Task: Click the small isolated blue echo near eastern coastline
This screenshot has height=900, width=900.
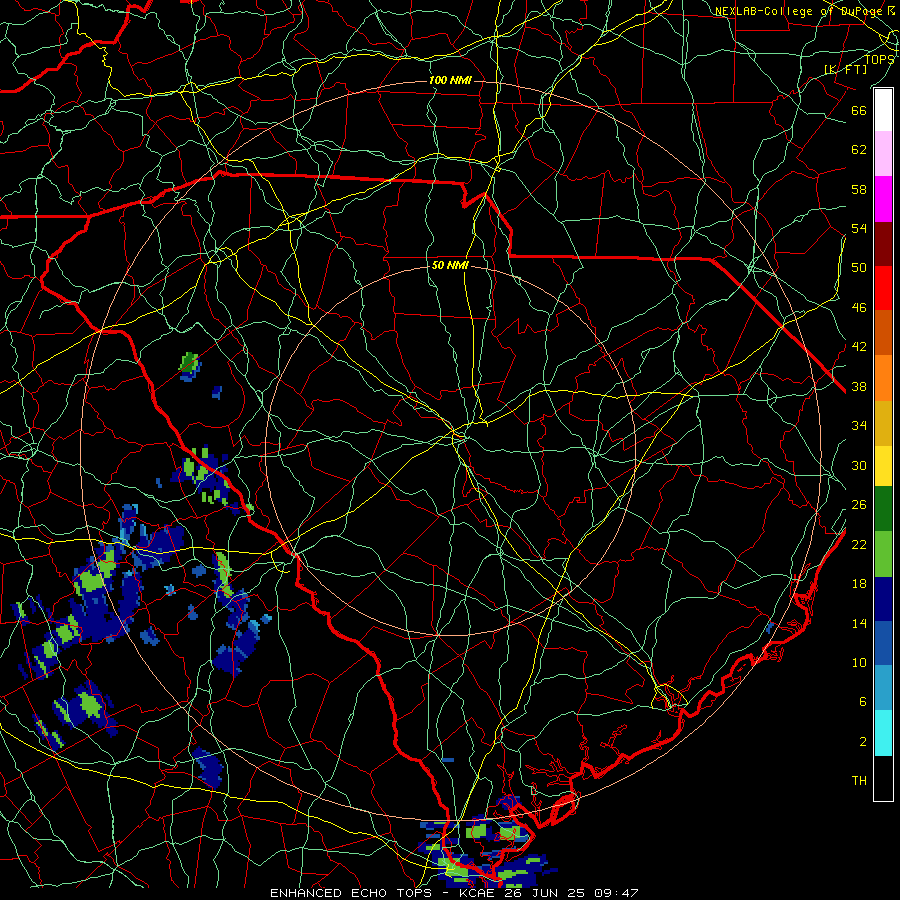Action: click(x=770, y=628)
